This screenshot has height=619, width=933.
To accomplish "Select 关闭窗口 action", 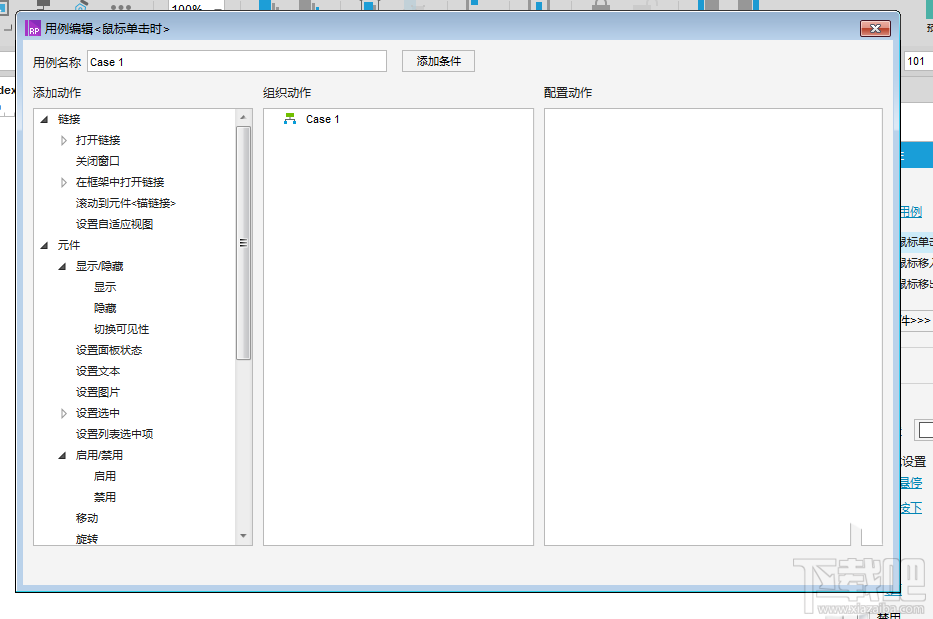I will tap(98, 161).
